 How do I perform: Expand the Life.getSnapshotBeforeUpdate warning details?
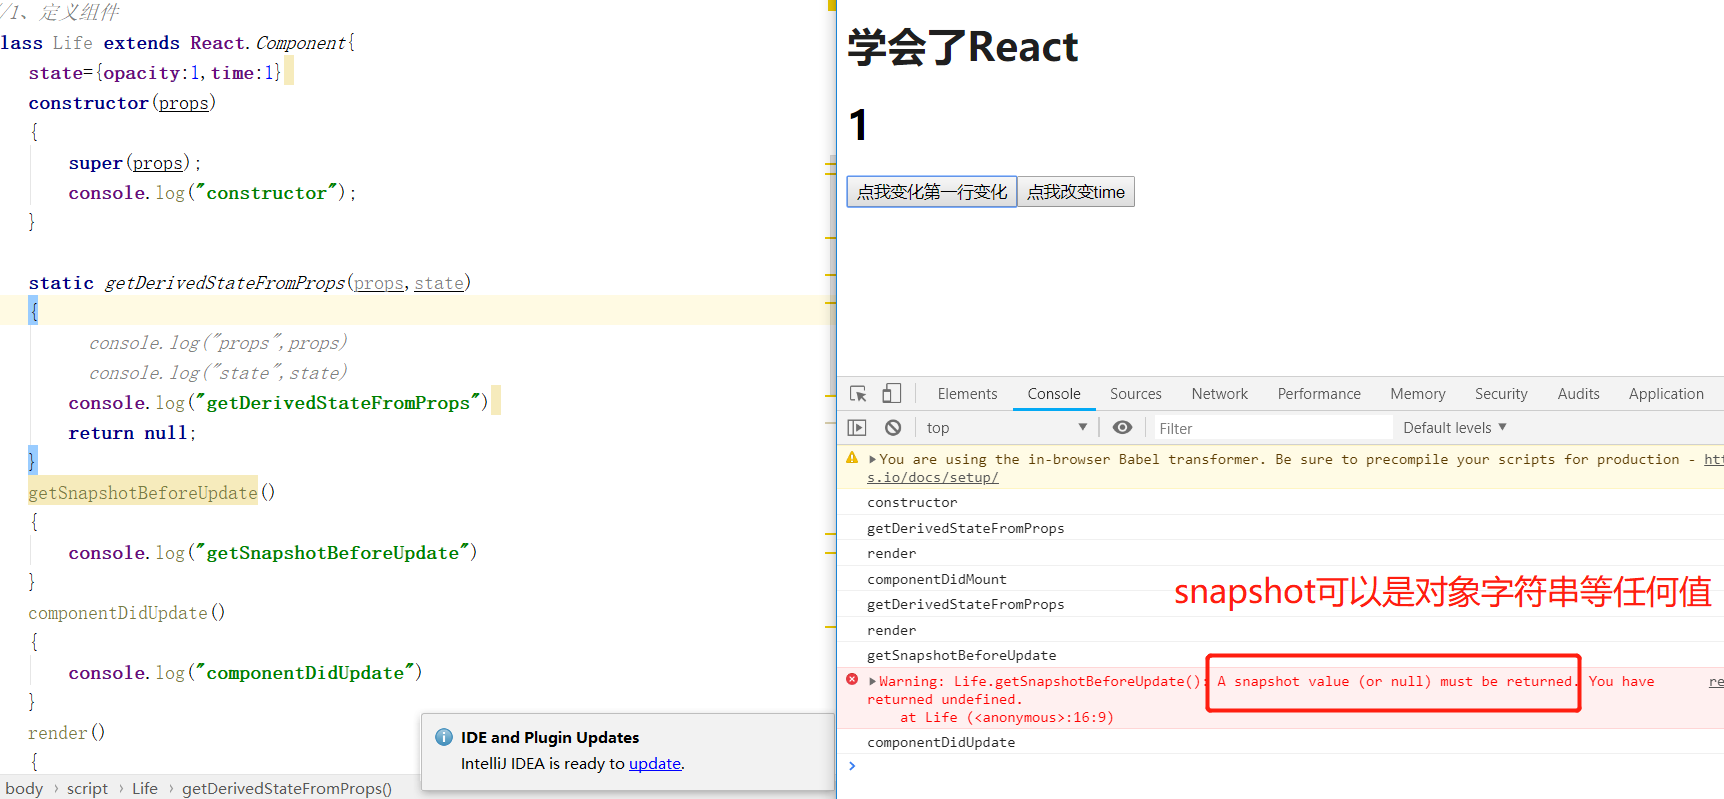[872, 682]
